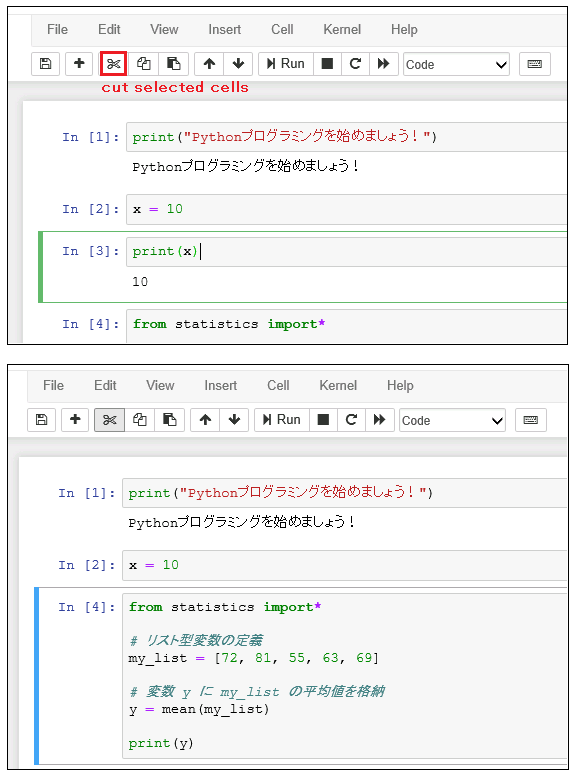Open View menu in the top notebook
The width and height of the screenshot is (574, 778).
tap(164, 30)
